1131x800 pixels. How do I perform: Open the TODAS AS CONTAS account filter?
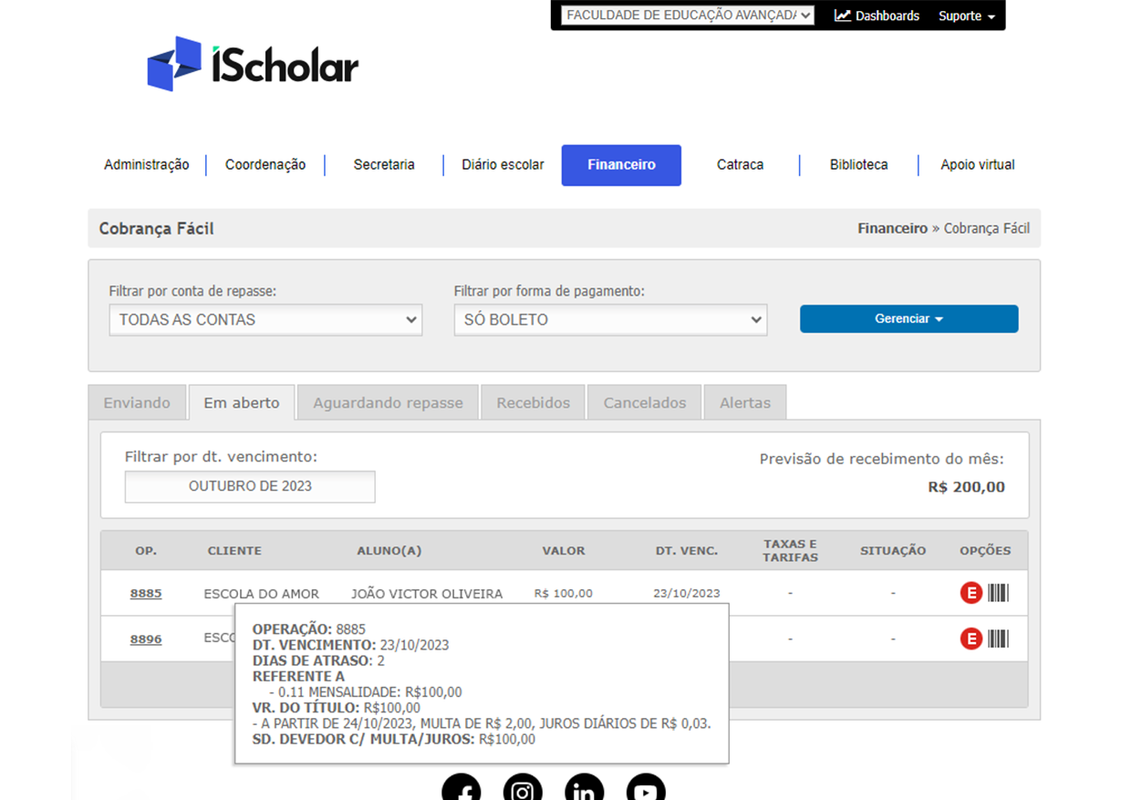[265, 320]
